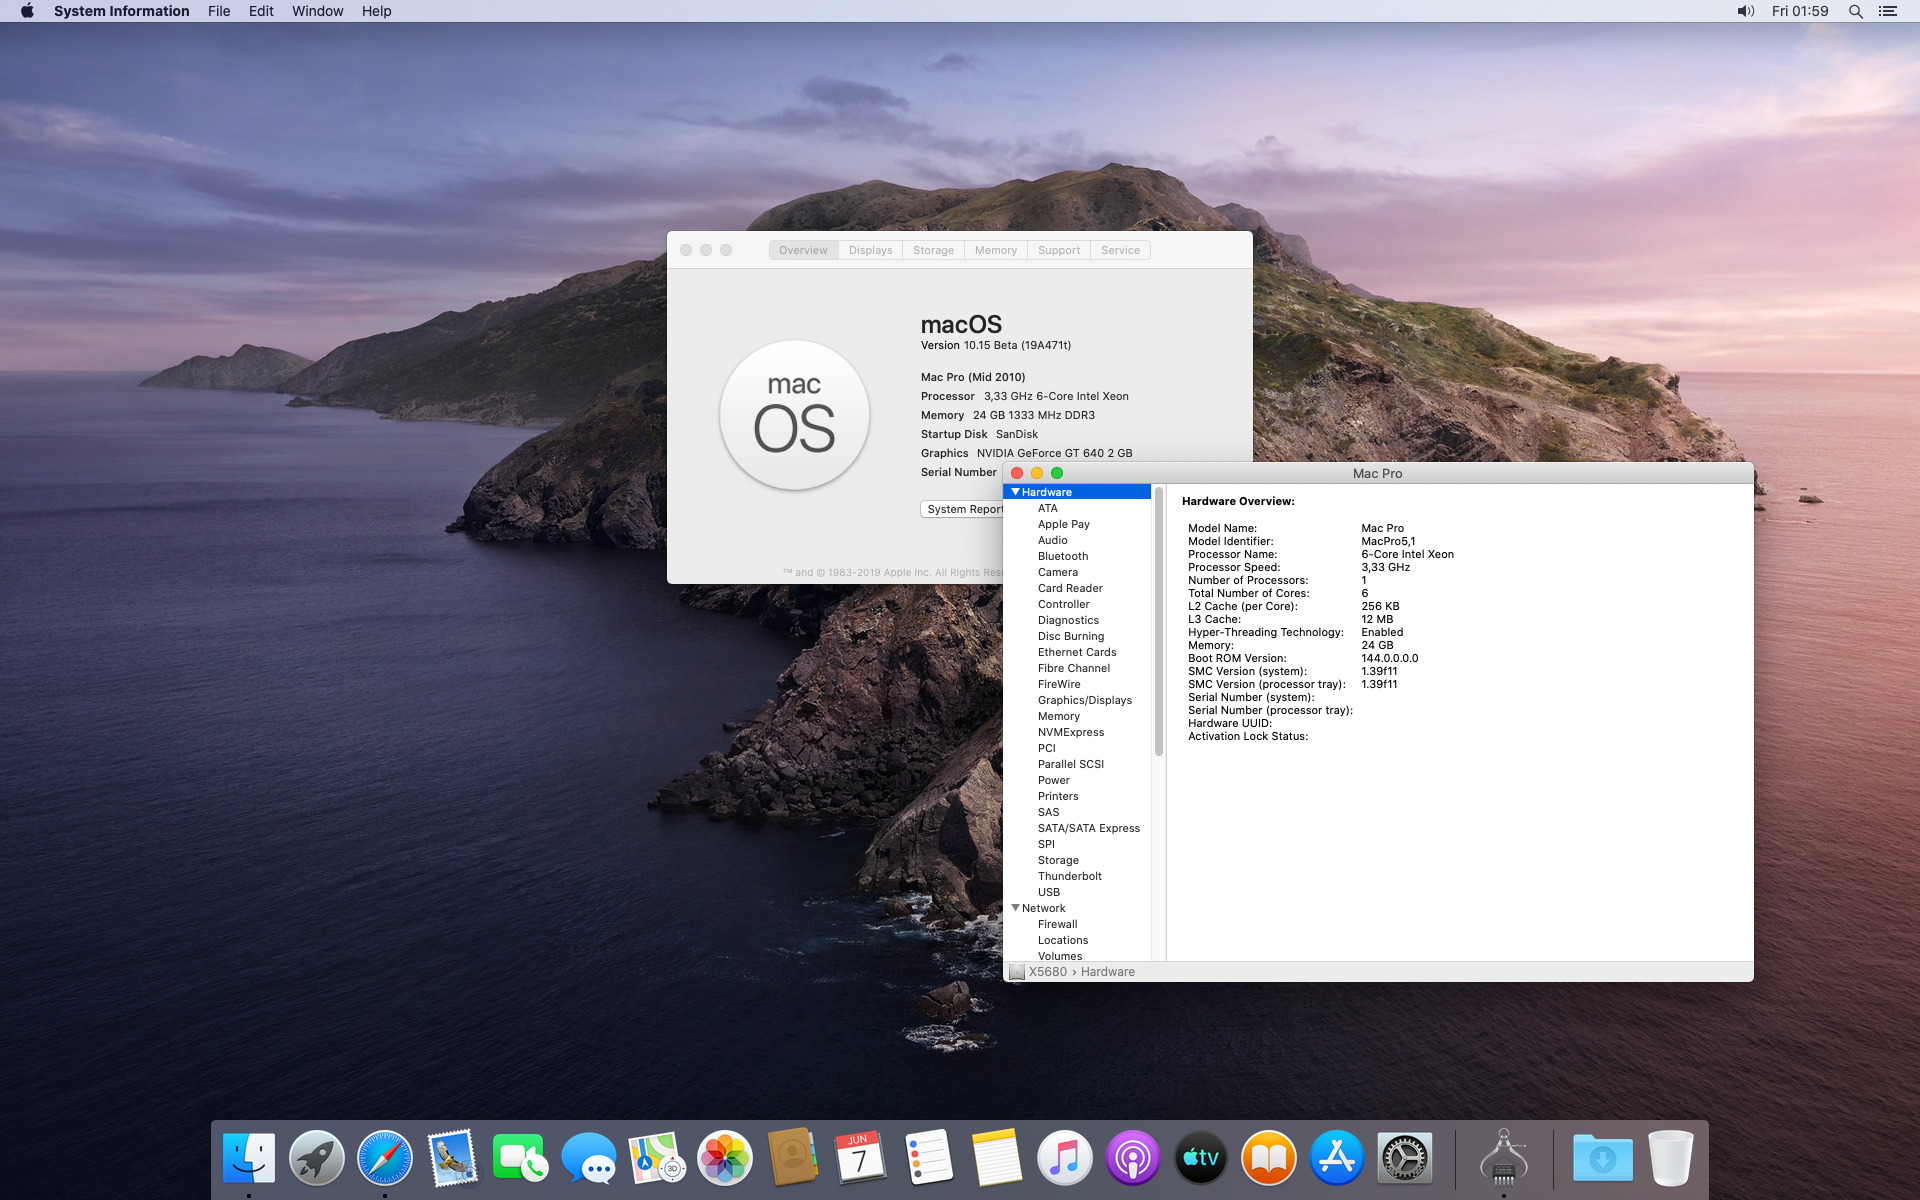This screenshot has width=1920, height=1200.
Task: Click the sidebar vertical scrollbar
Action: (x=1158, y=620)
